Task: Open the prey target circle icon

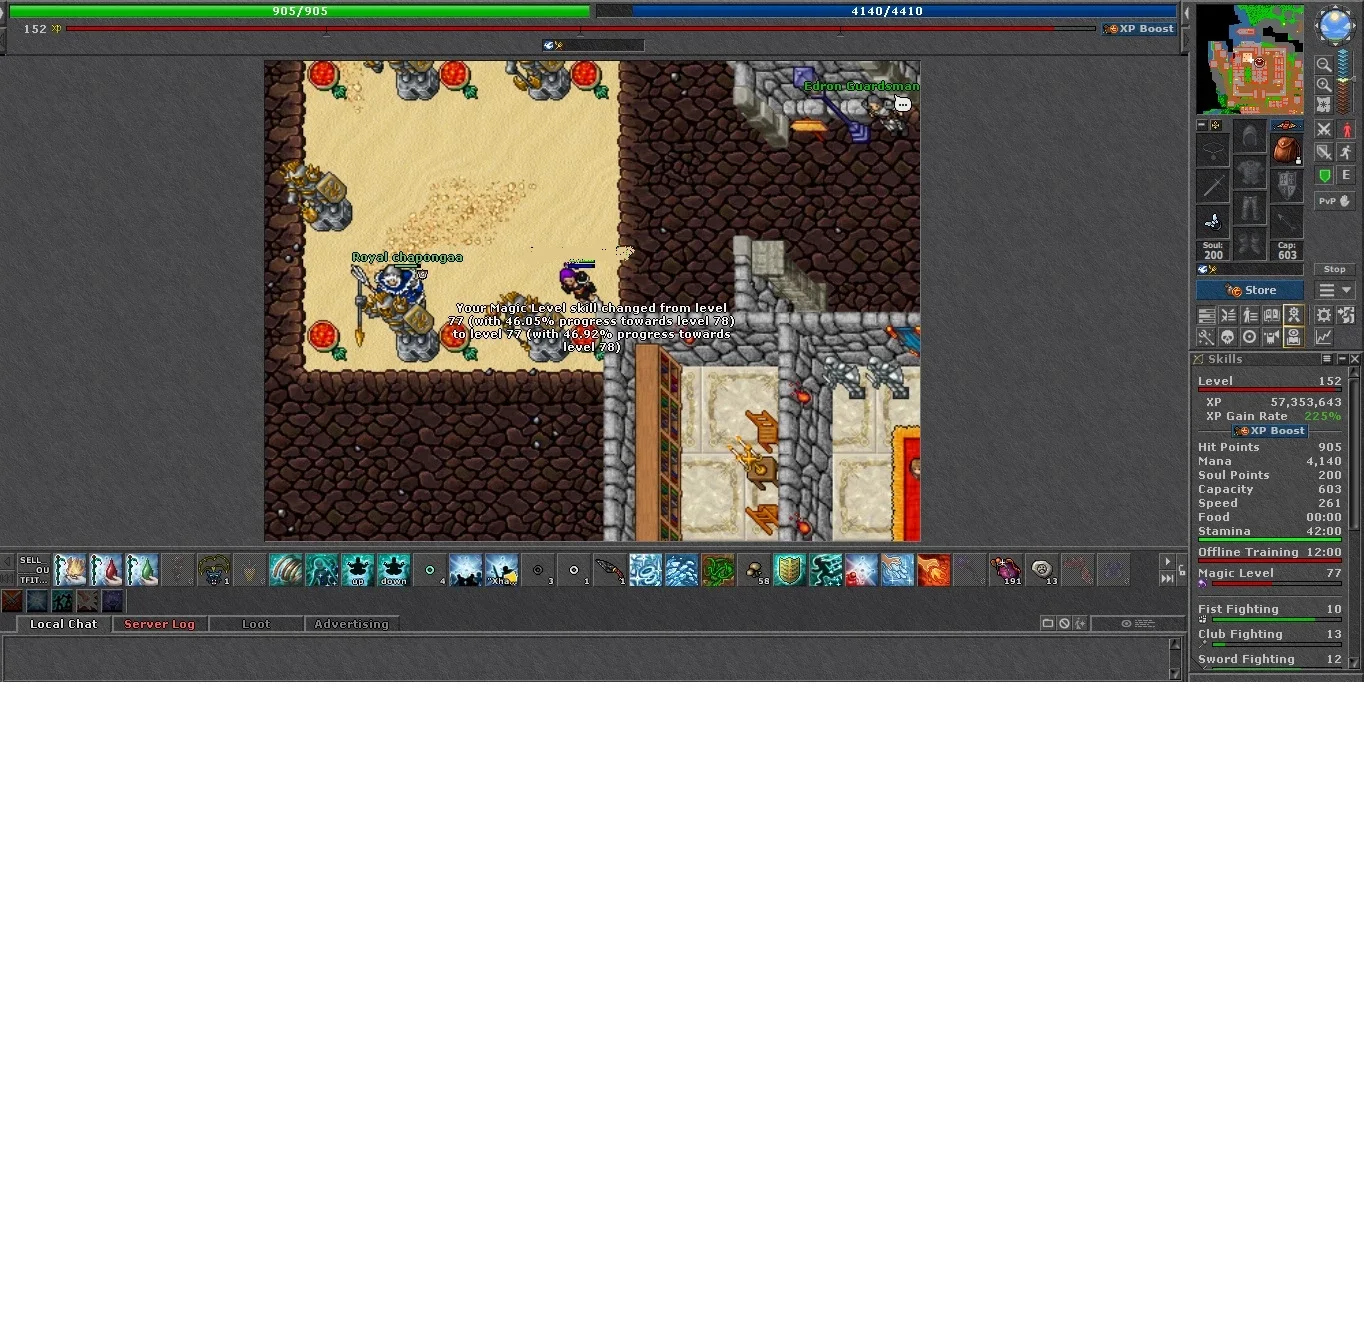Action: coord(1249,337)
